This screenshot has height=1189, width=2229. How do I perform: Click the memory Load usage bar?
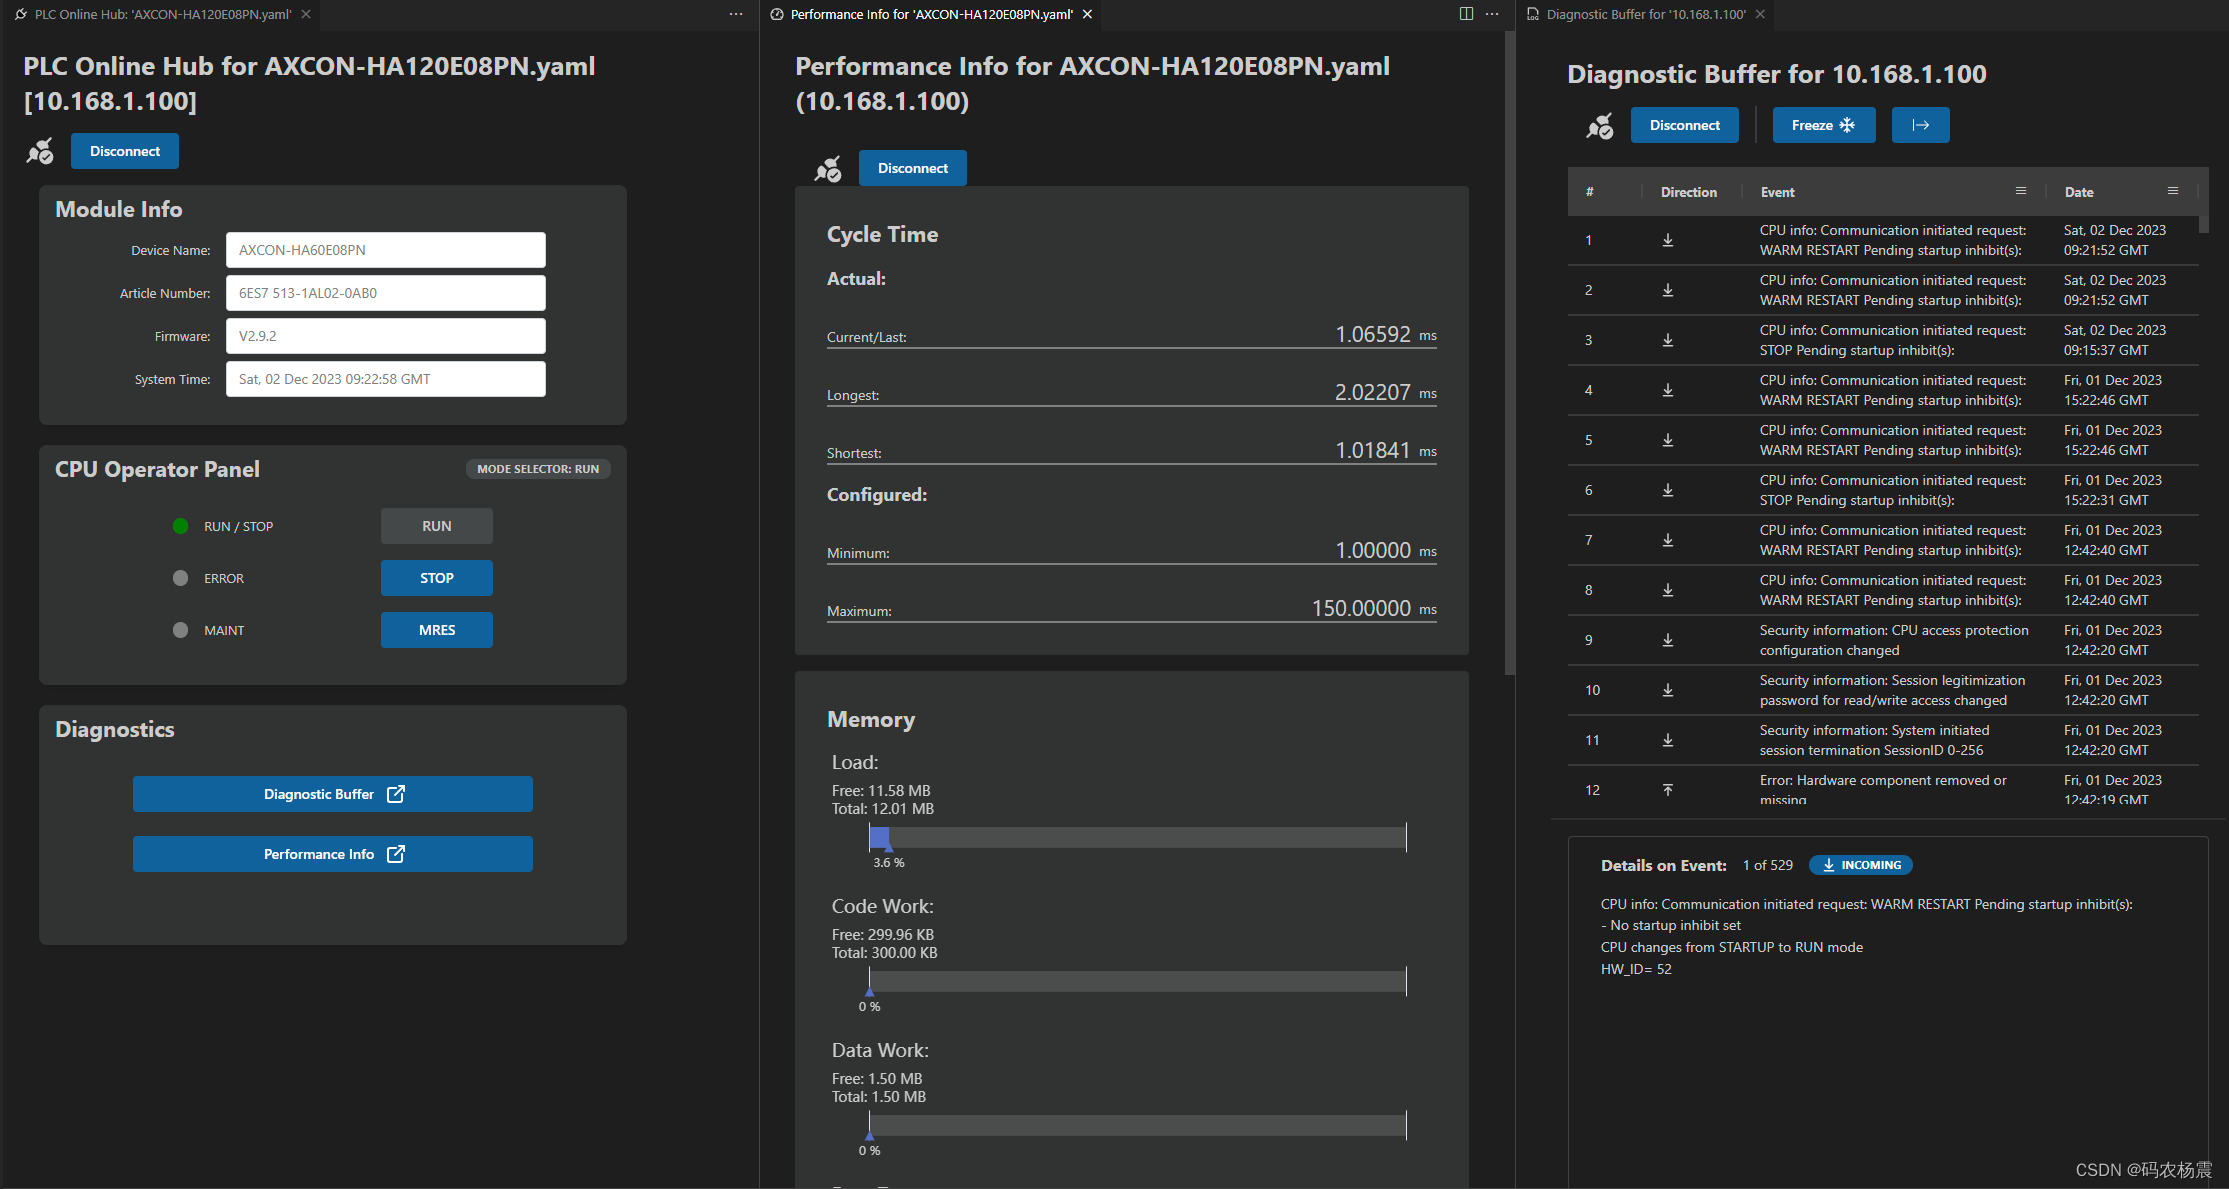(x=1137, y=837)
